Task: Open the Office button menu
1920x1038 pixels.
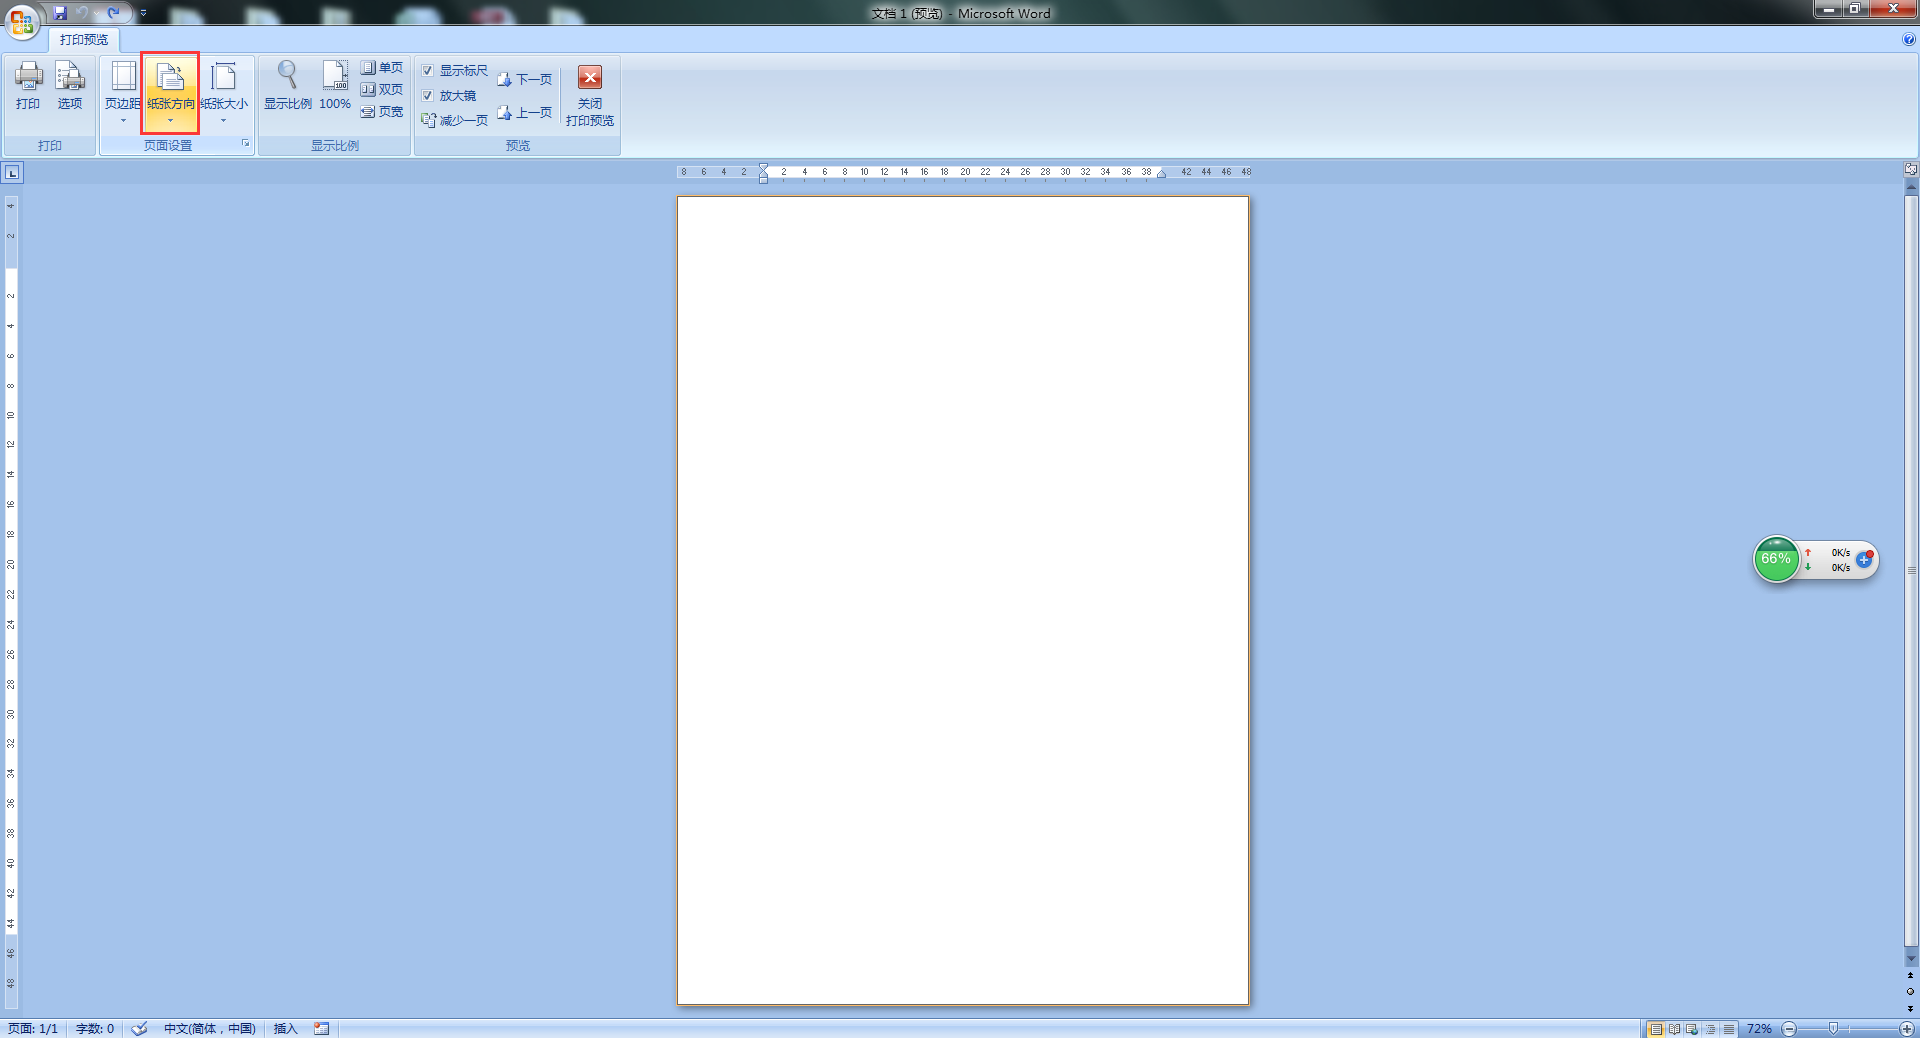Action: tap(22, 22)
